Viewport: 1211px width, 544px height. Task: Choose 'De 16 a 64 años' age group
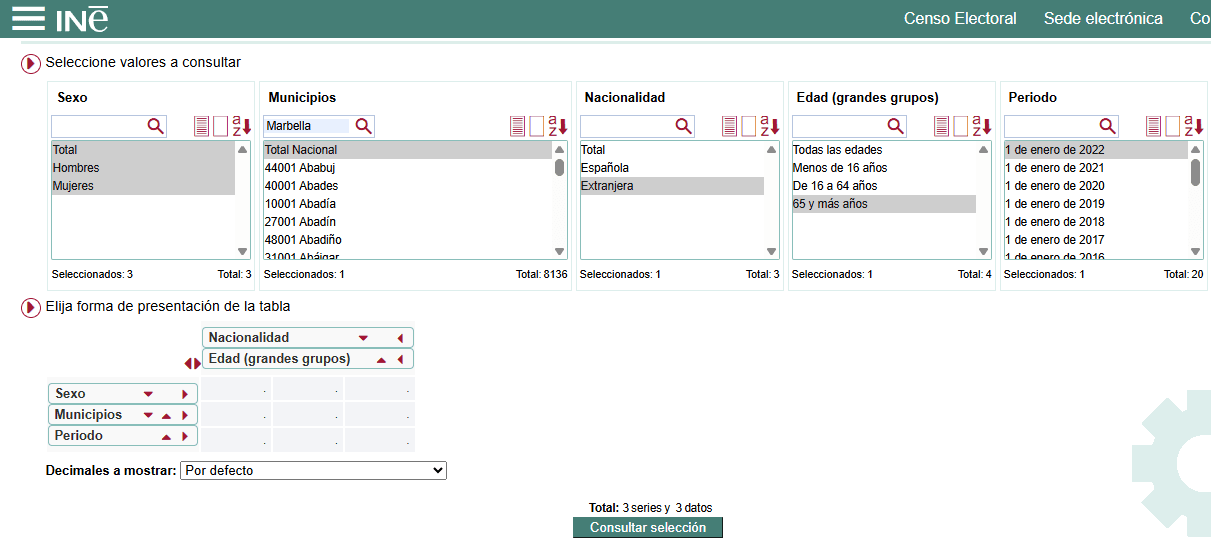coord(835,186)
